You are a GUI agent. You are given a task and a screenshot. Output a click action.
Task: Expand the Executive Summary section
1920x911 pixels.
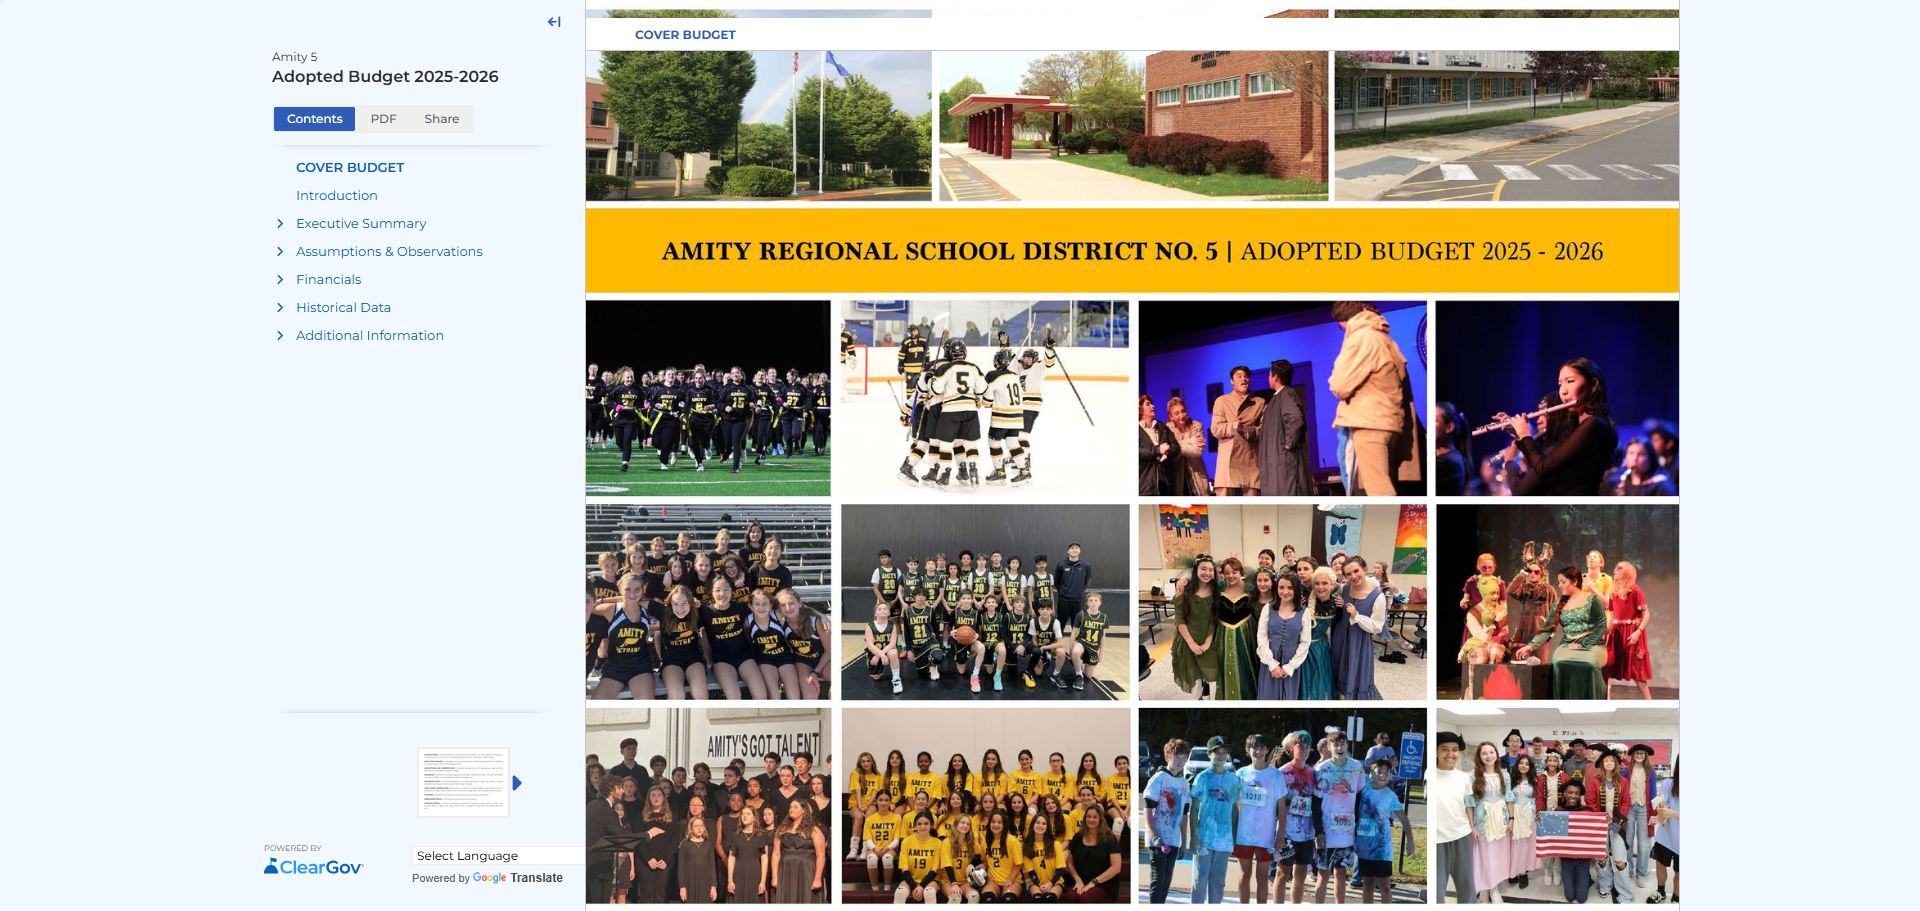280,224
